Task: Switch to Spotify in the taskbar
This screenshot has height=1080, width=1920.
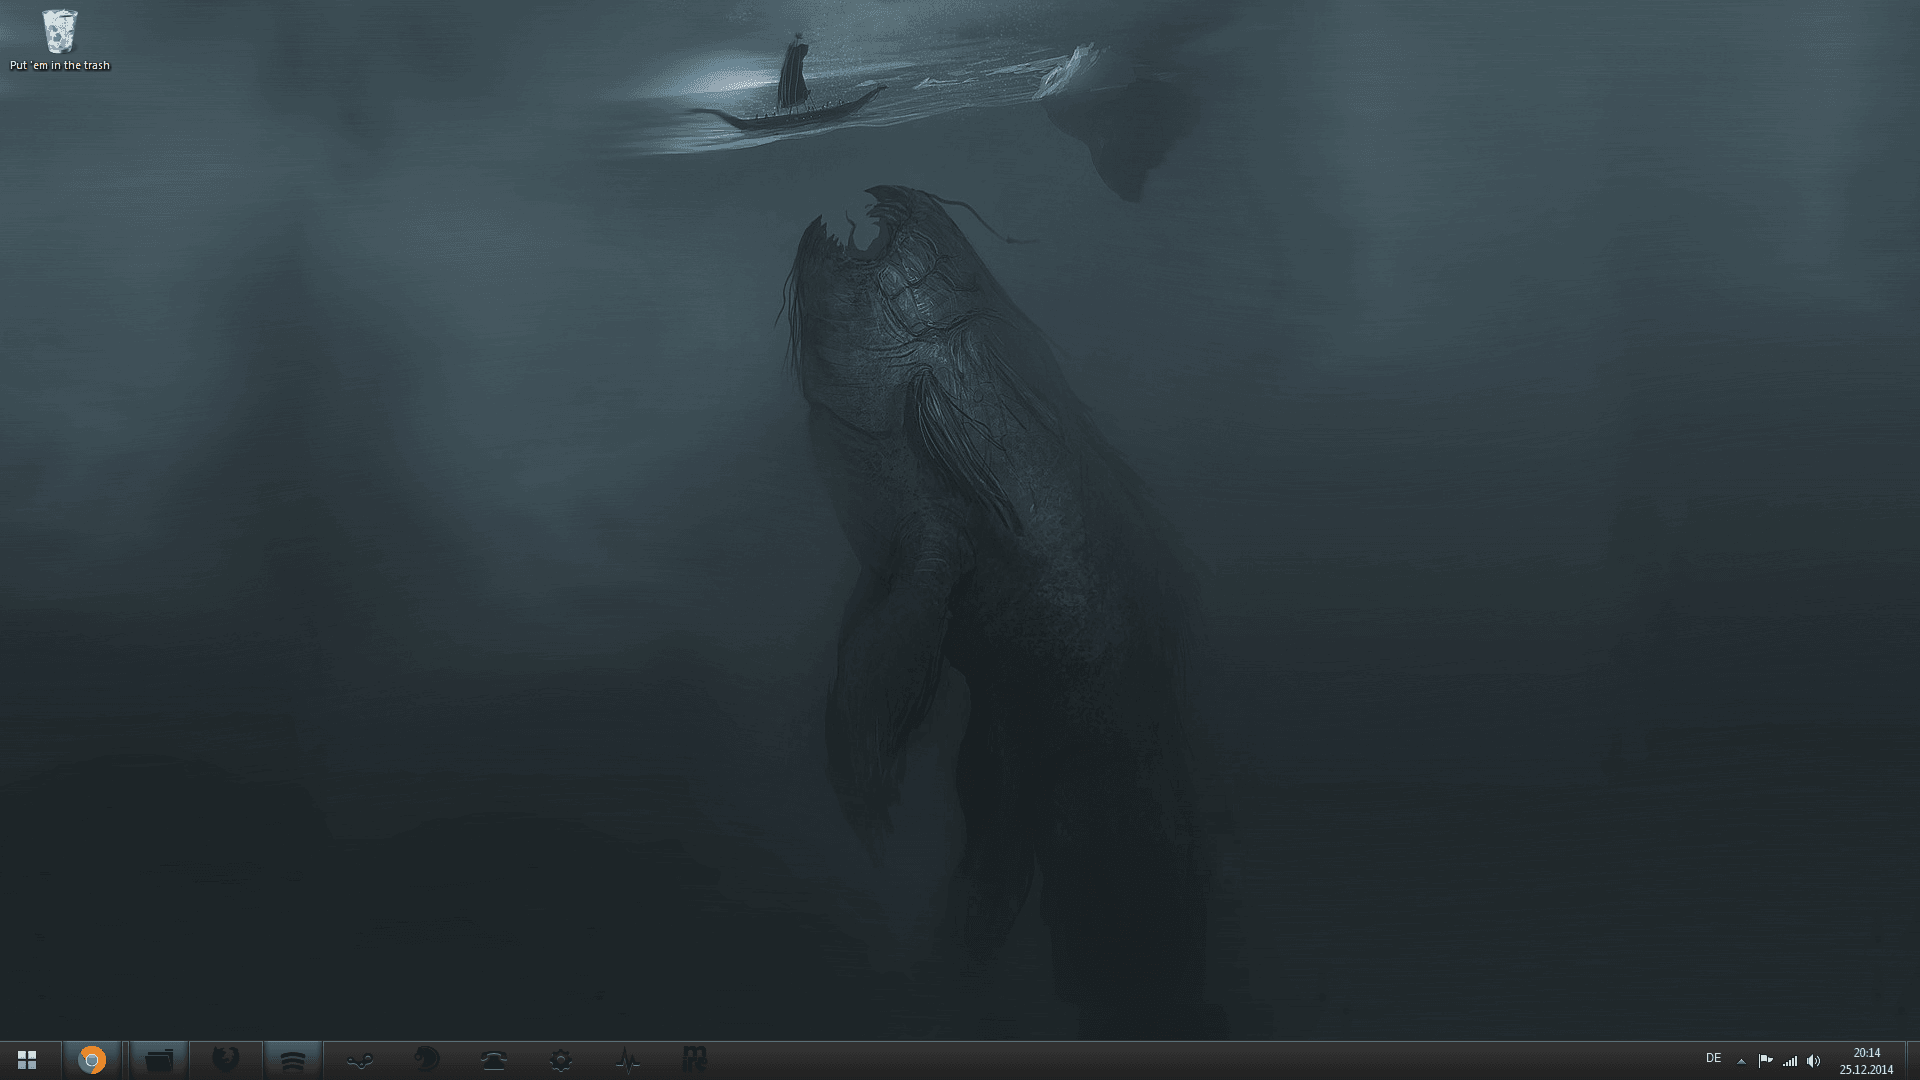Action: (x=293, y=1060)
